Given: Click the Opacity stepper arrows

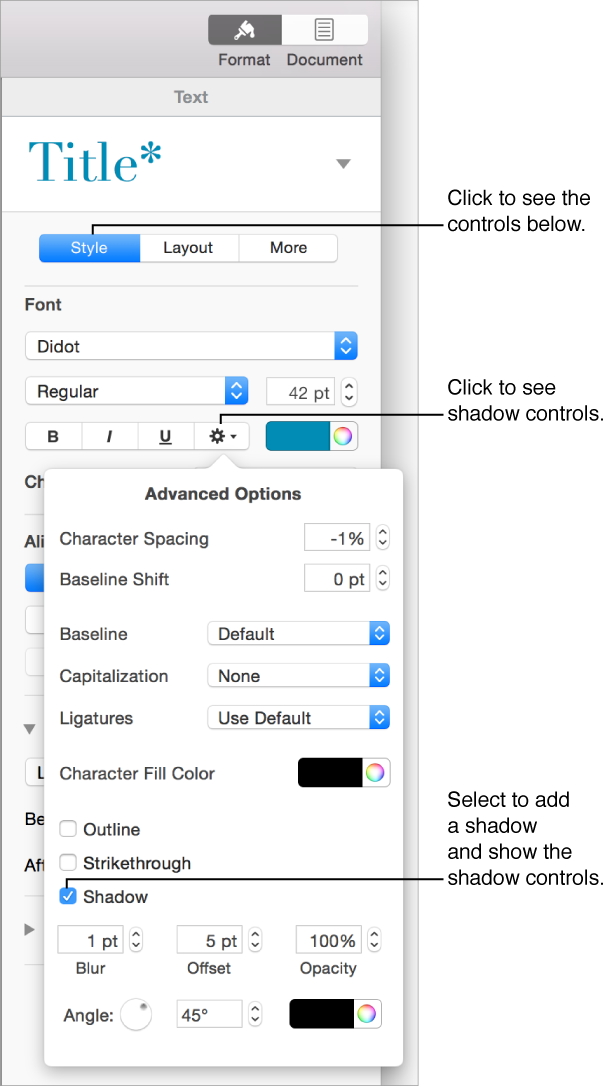Looking at the screenshot, I should [x=375, y=941].
